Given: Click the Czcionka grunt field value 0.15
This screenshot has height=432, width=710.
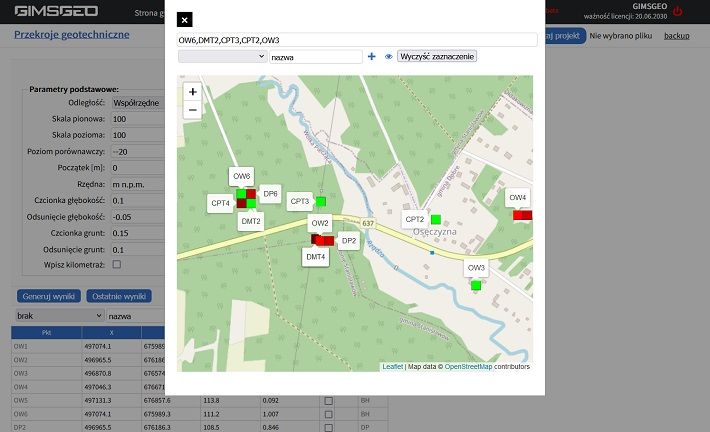Looking at the screenshot, I should [x=138, y=233].
